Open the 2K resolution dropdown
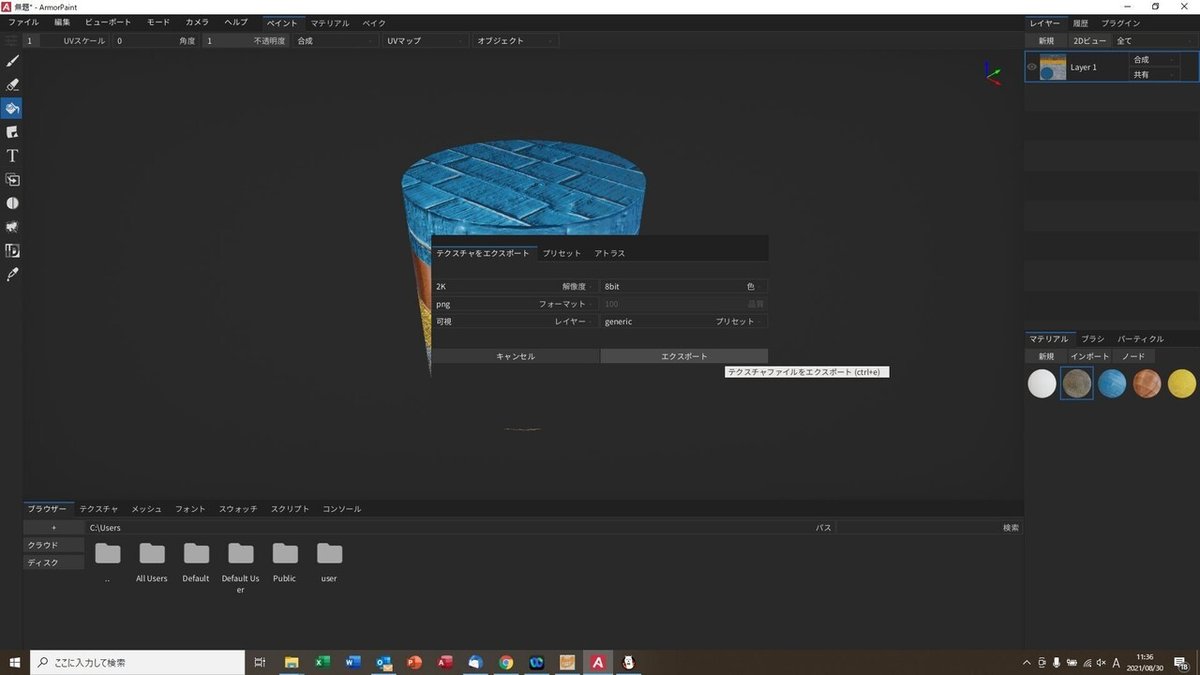Viewport: 1200px width, 675px height. [514, 286]
